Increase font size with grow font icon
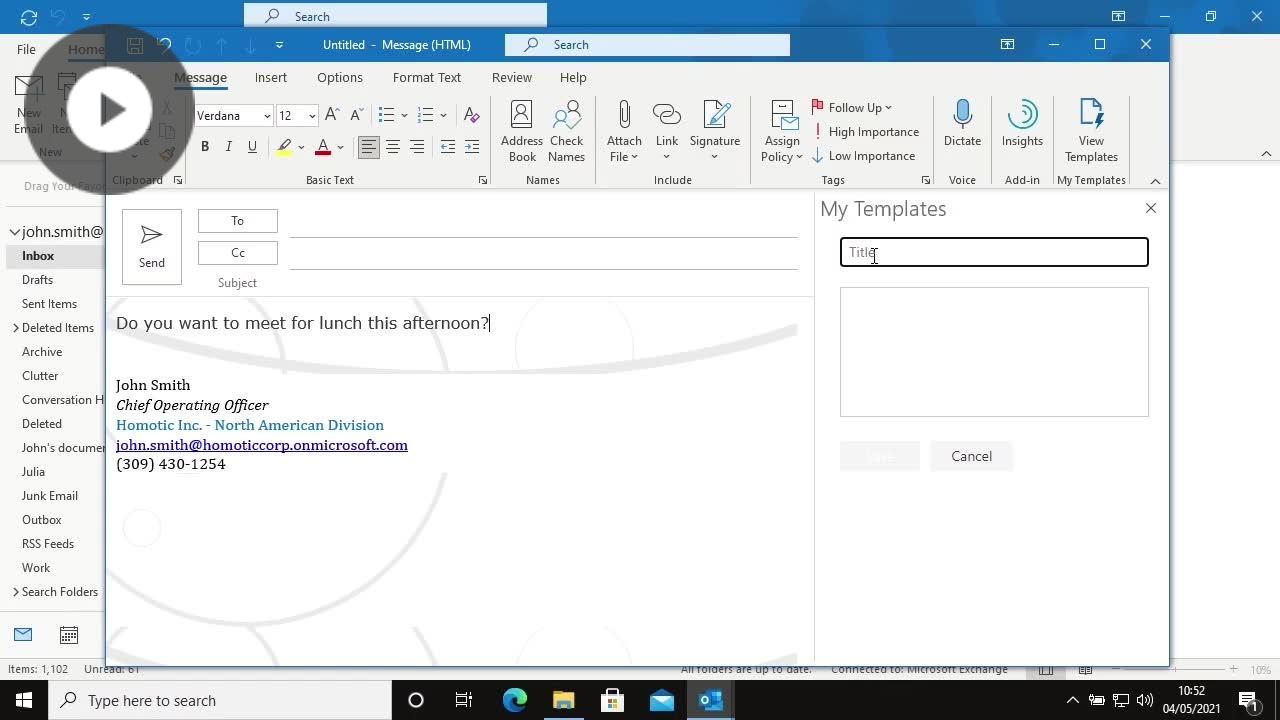Viewport: 1280px width, 720px height. (x=333, y=115)
